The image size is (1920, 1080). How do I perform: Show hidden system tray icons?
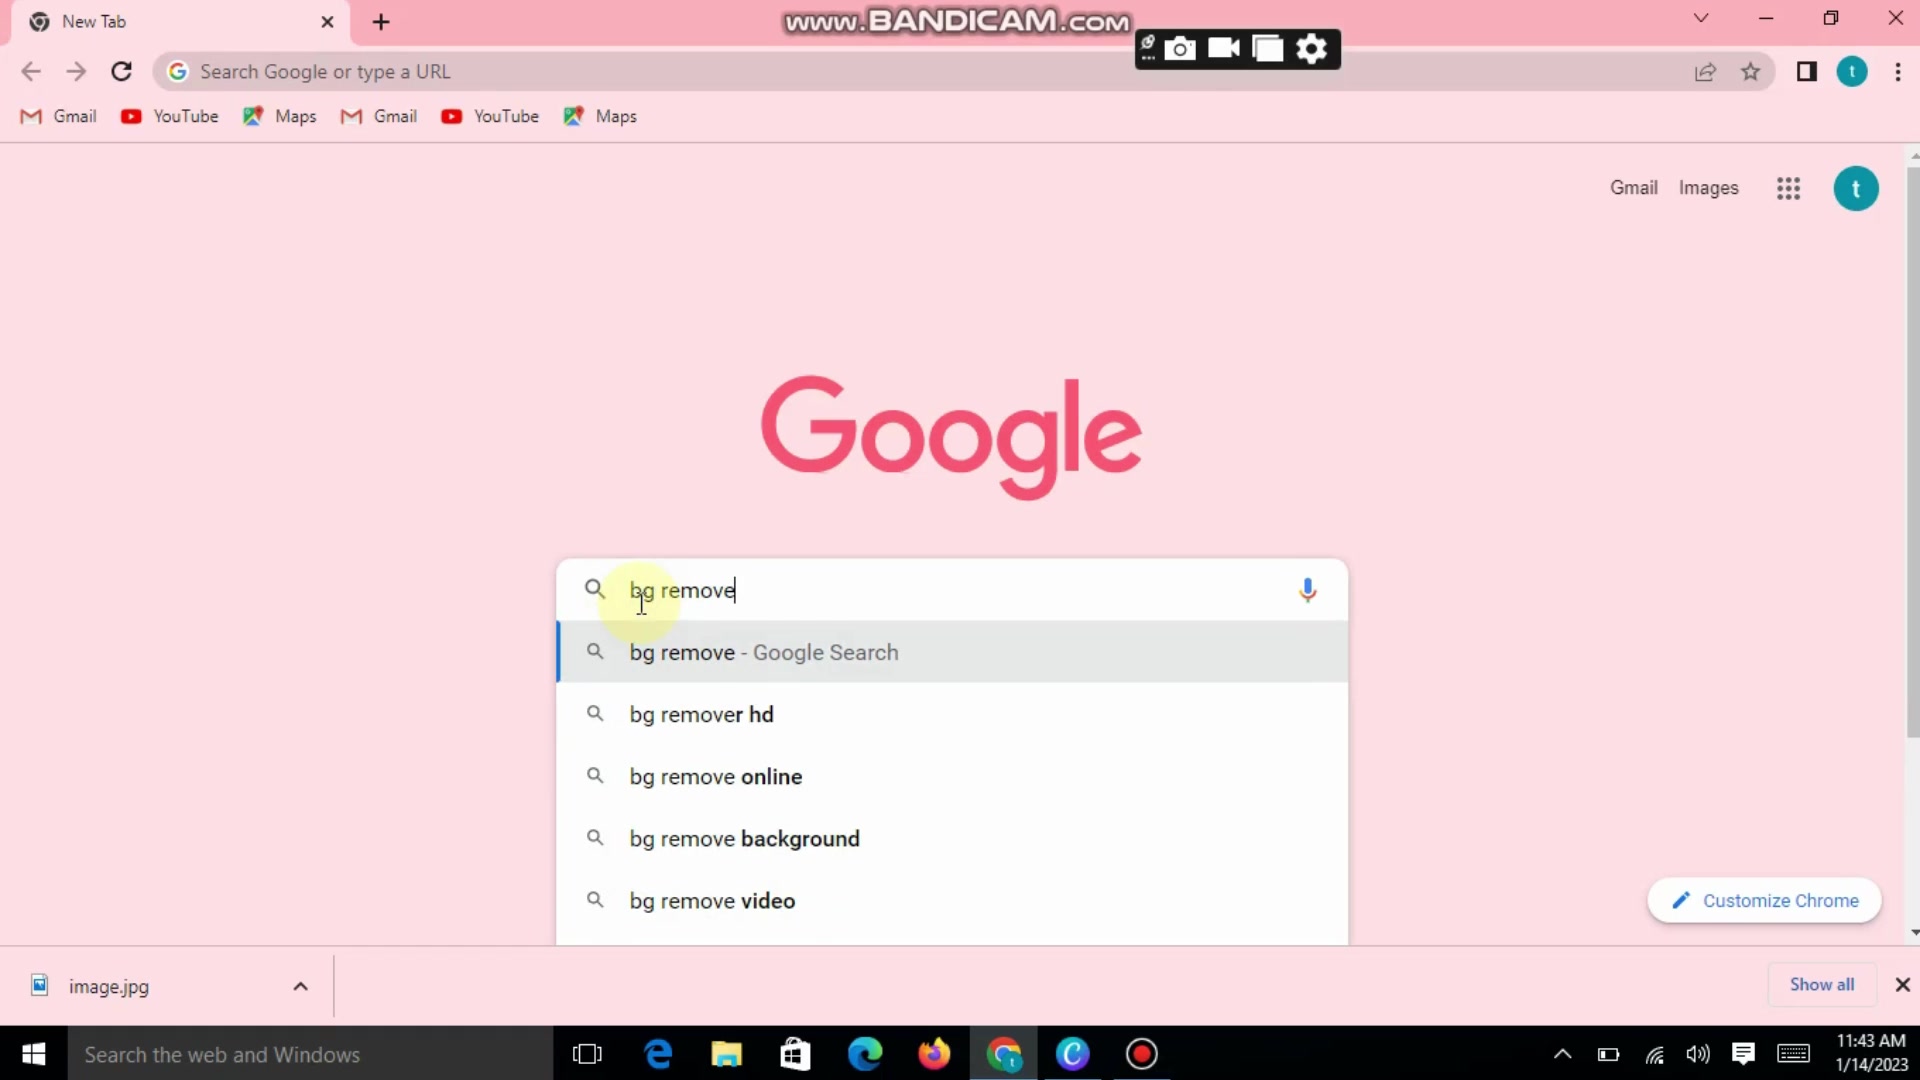[1562, 1054]
